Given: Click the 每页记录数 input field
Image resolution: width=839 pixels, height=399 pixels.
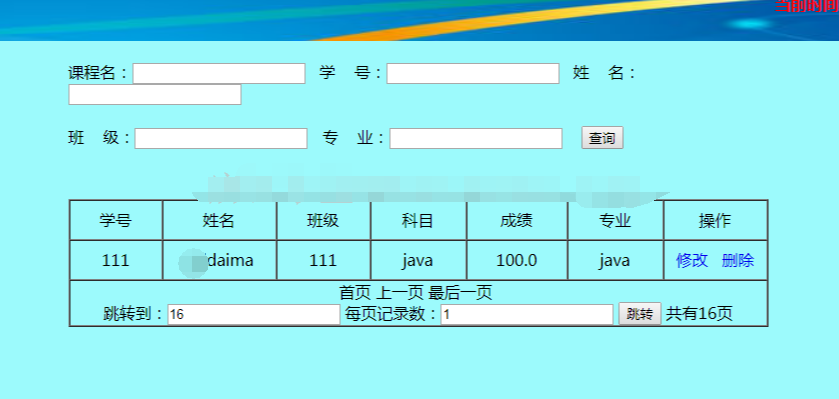Looking at the screenshot, I should tap(527, 314).
